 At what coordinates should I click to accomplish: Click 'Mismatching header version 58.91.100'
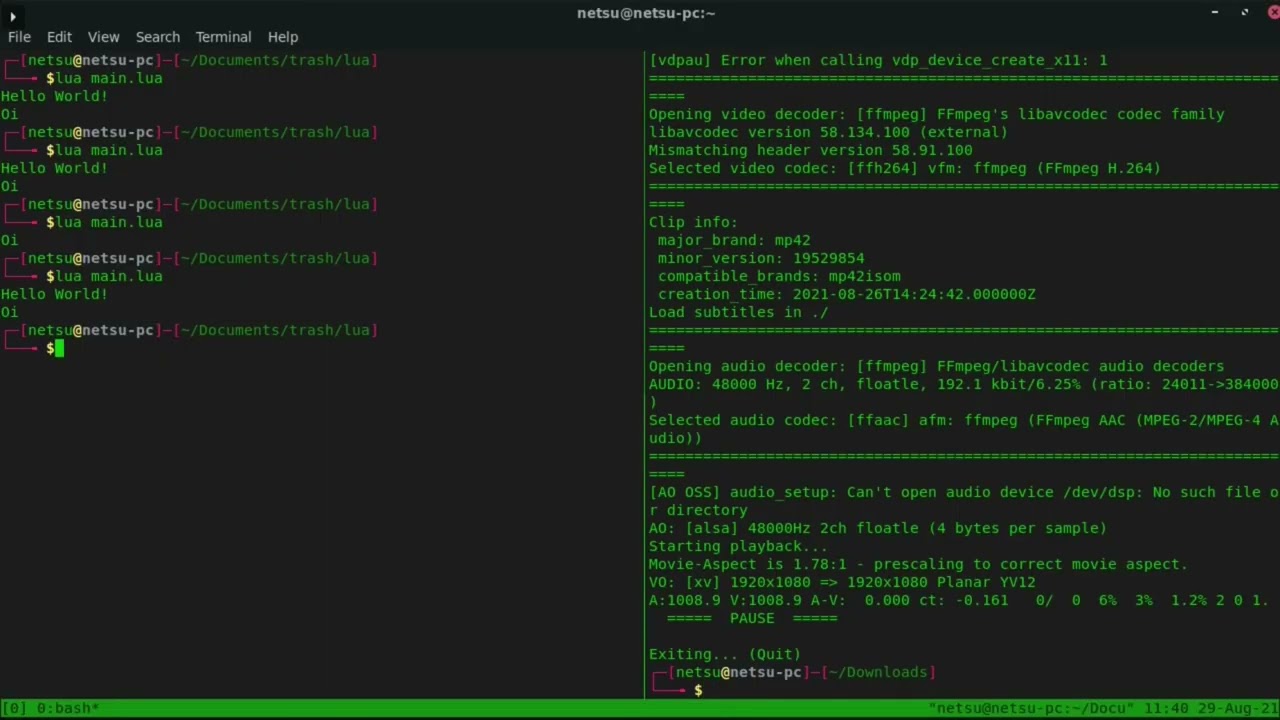[x=810, y=150]
